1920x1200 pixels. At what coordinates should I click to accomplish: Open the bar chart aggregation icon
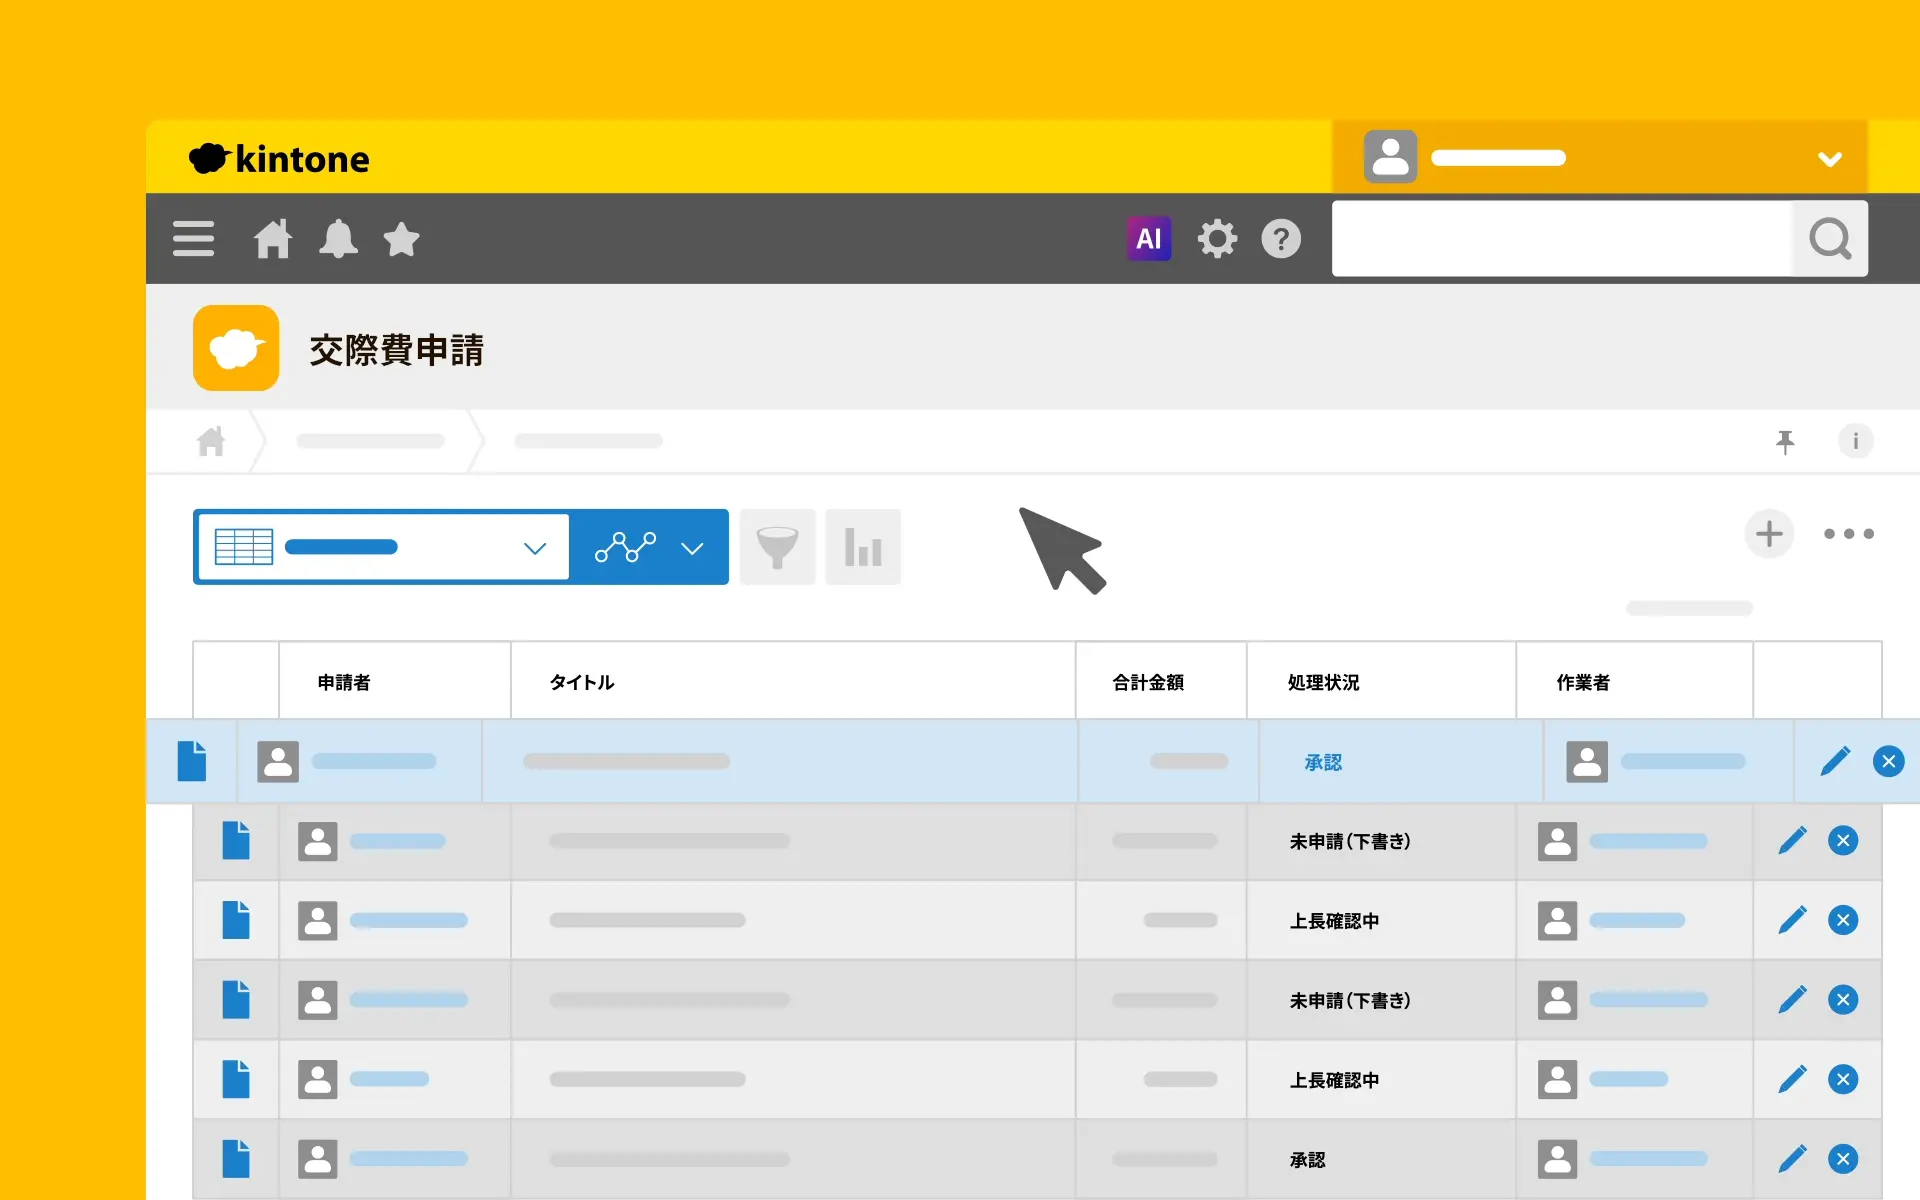pos(863,547)
